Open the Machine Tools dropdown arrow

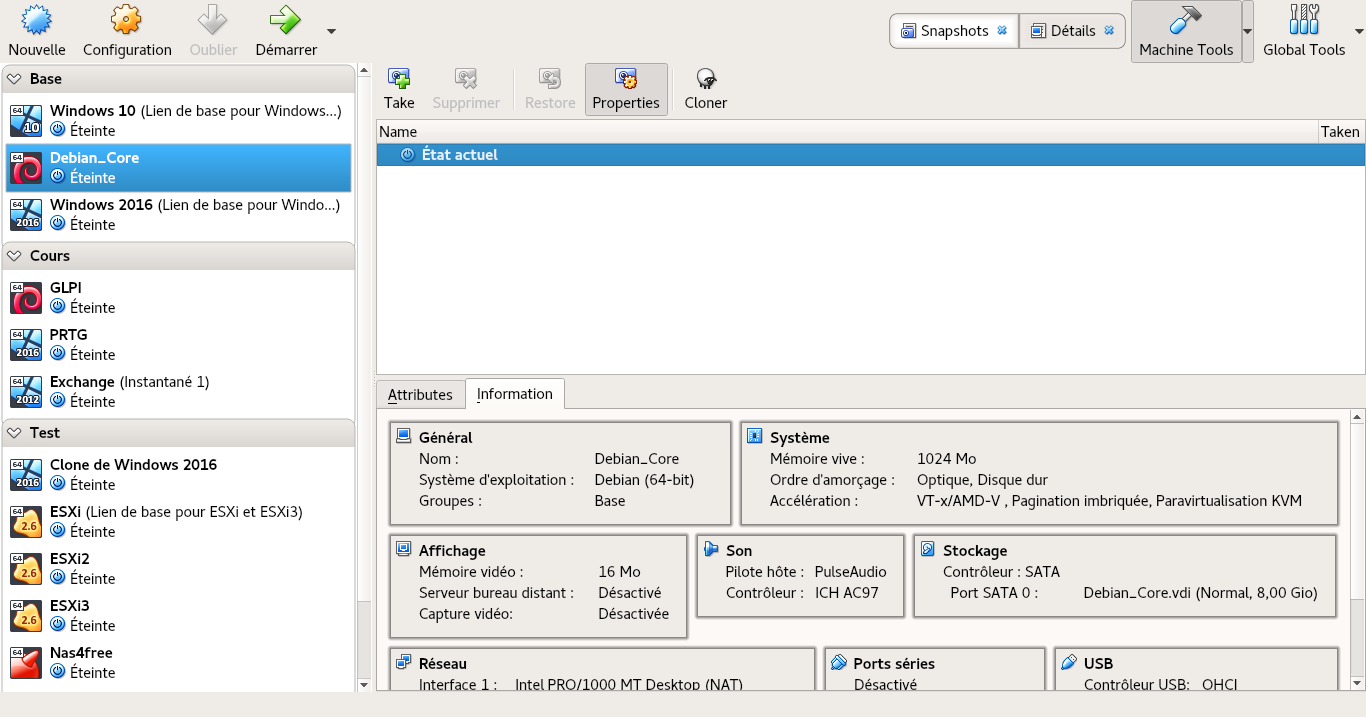1247,31
